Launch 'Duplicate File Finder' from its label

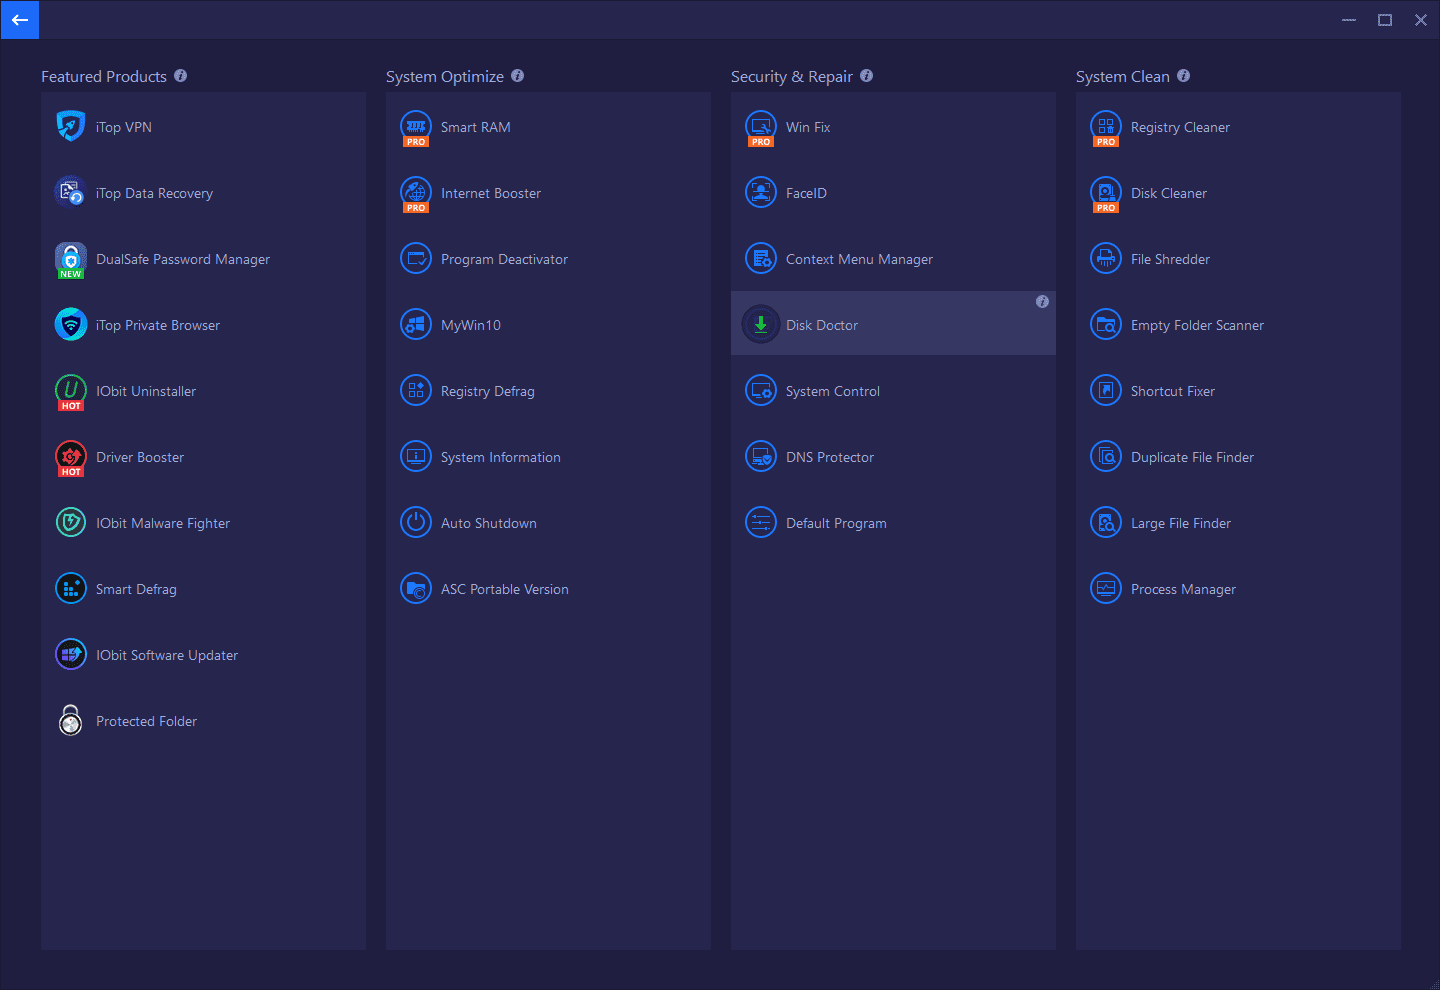point(1192,457)
